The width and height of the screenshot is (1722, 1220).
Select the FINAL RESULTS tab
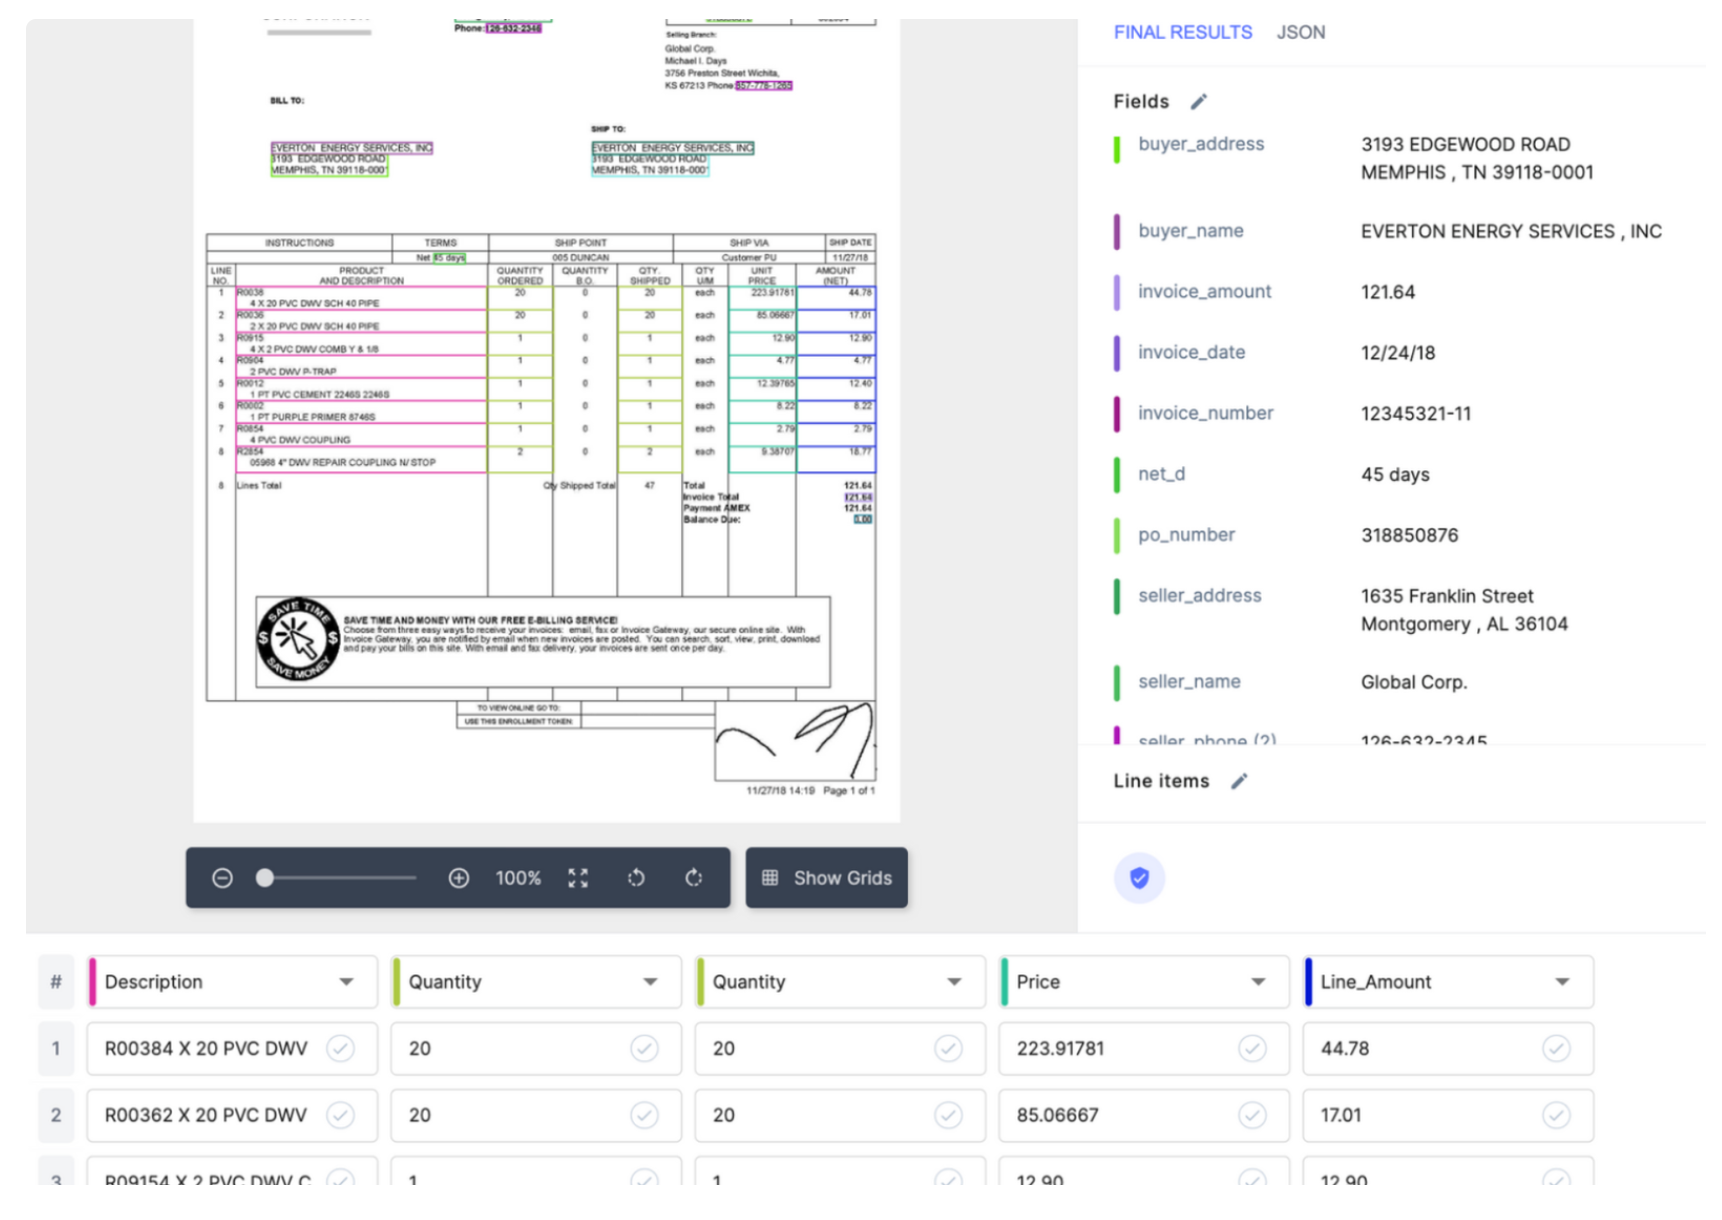pyautogui.click(x=1182, y=32)
